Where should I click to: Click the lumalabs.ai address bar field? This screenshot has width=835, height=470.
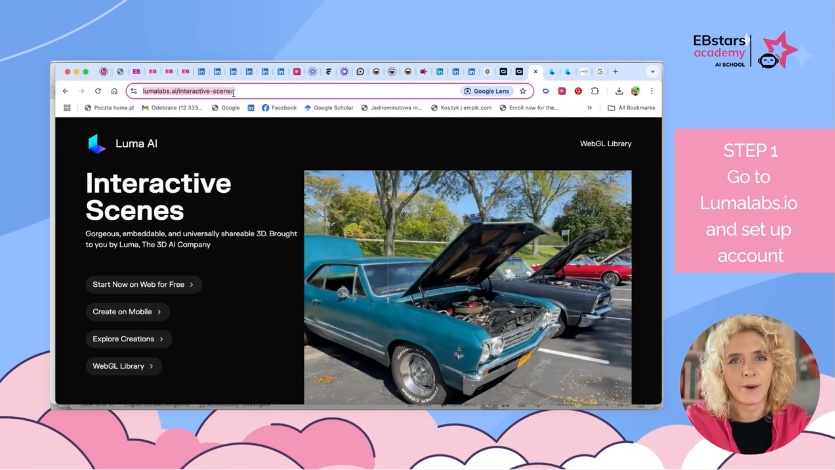(x=300, y=91)
